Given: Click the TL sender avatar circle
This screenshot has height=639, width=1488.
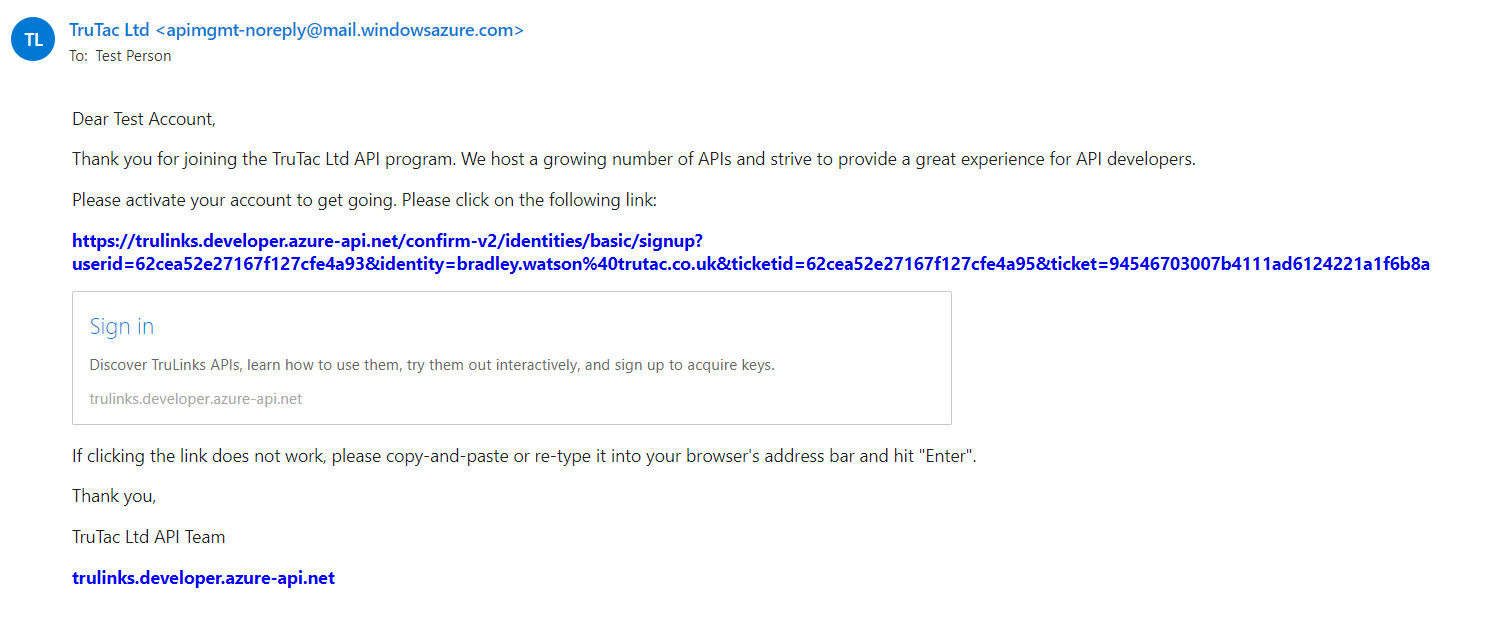Looking at the screenshot, I should (x=33, y=39).
